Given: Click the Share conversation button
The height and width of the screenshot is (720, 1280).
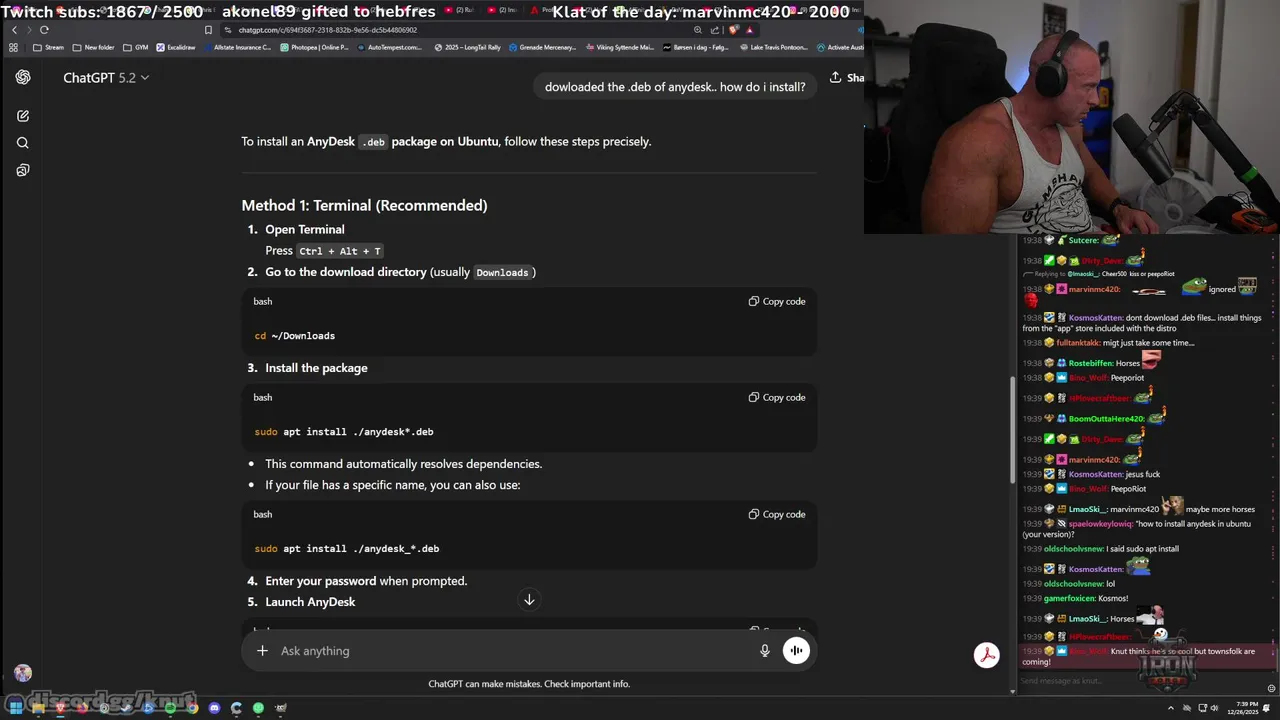Looking at the screenshot, I should pos(846,78).
